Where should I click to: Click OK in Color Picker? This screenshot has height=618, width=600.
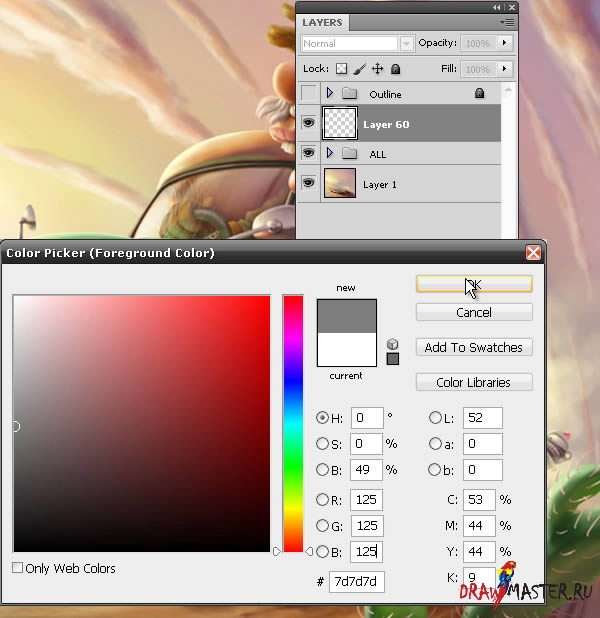[x=474, y=284]
